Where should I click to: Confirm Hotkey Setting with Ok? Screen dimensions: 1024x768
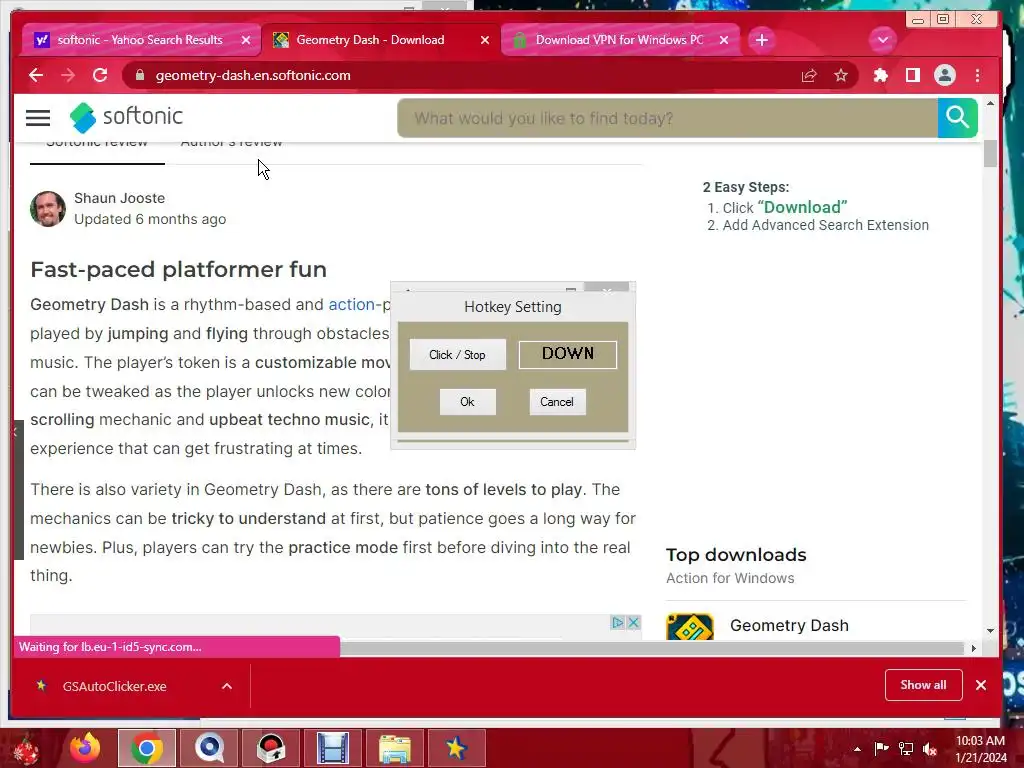468,402
